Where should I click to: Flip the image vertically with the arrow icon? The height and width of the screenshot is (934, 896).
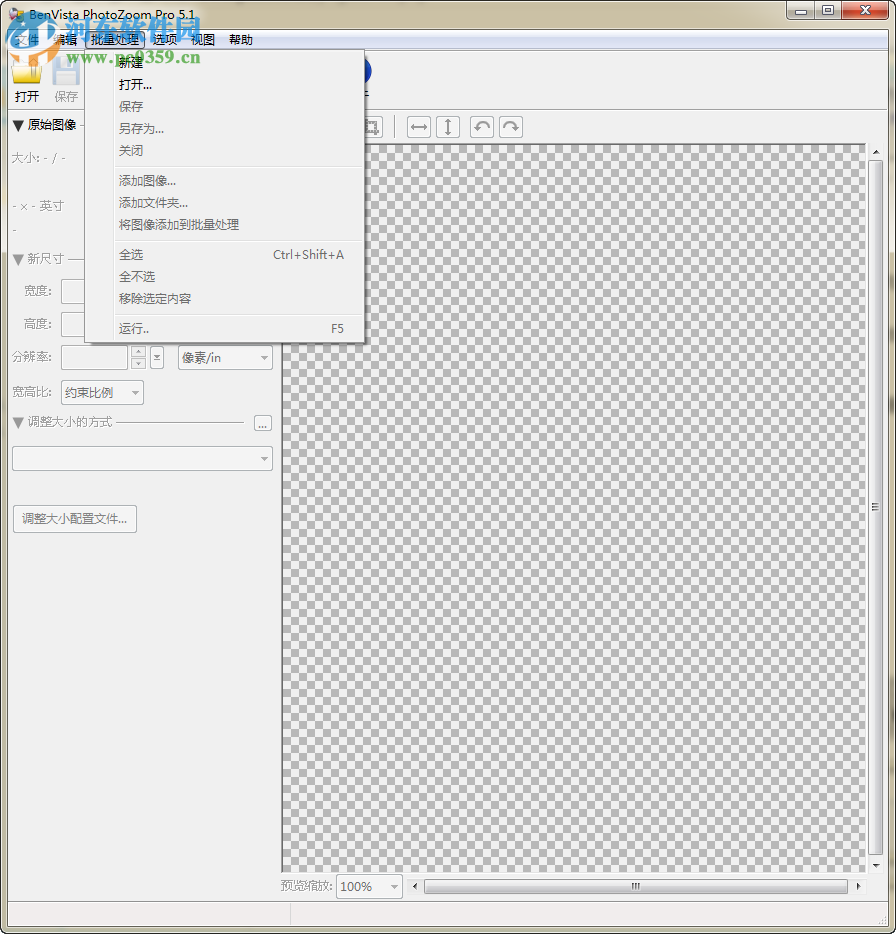pos(447,127)
